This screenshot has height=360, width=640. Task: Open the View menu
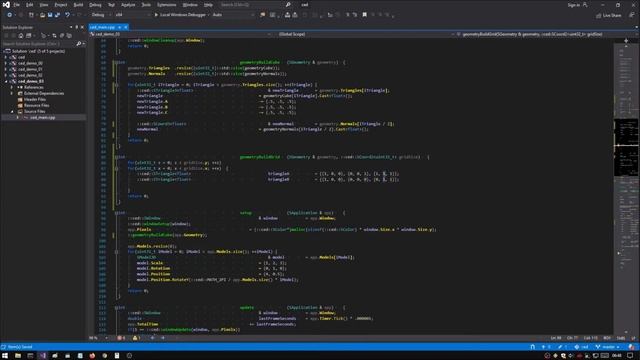[44, 5]
